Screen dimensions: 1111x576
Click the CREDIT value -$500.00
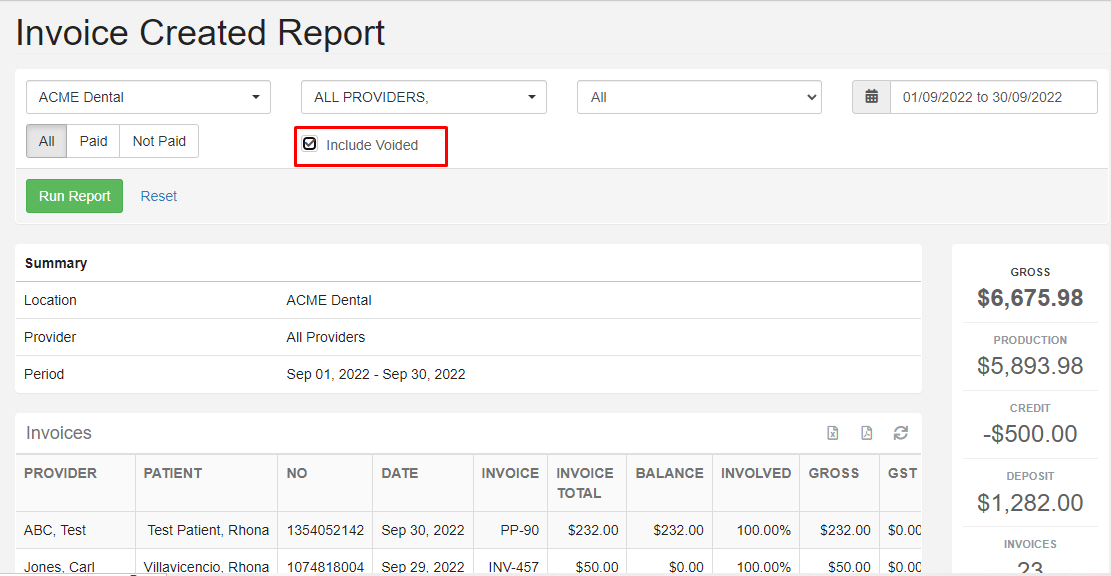coord(1030,434)
